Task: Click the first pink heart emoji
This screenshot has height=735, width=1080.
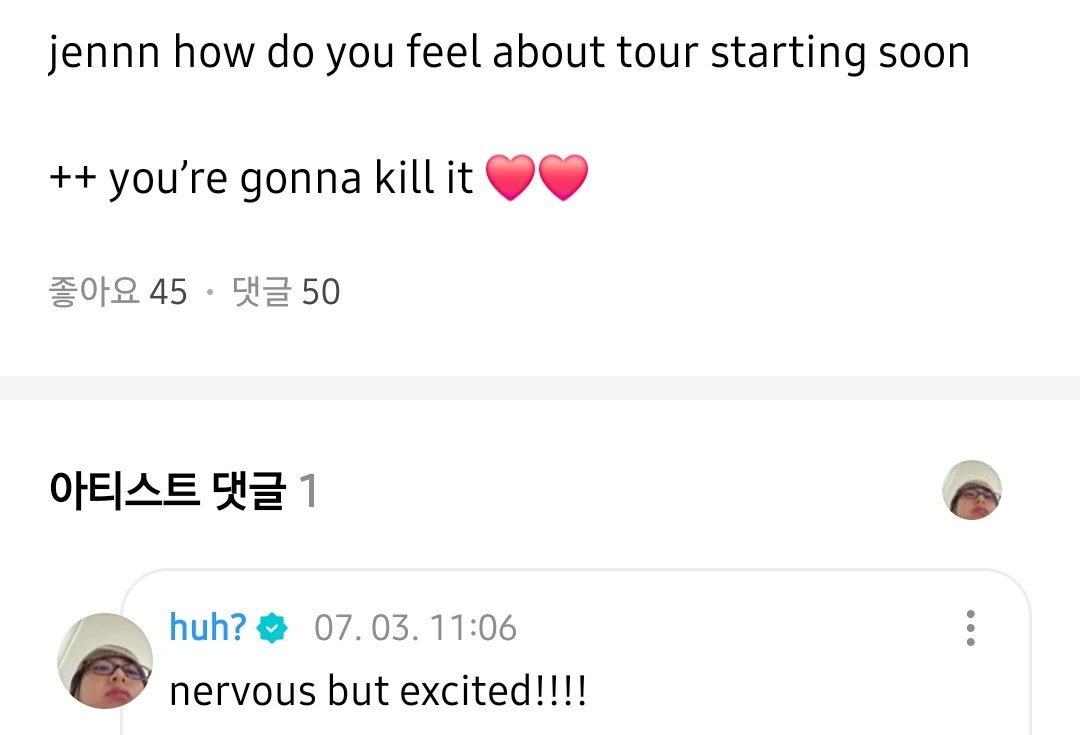Action: coord(510,177)
